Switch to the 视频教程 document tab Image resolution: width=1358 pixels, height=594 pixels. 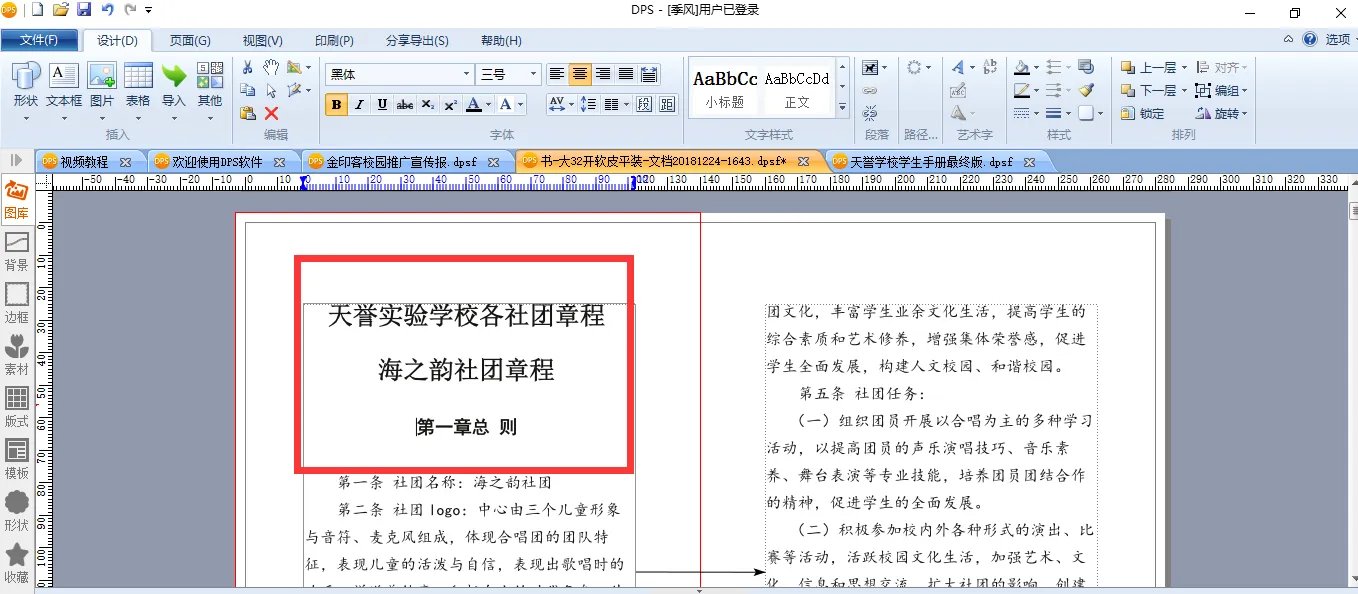[84, 161]
